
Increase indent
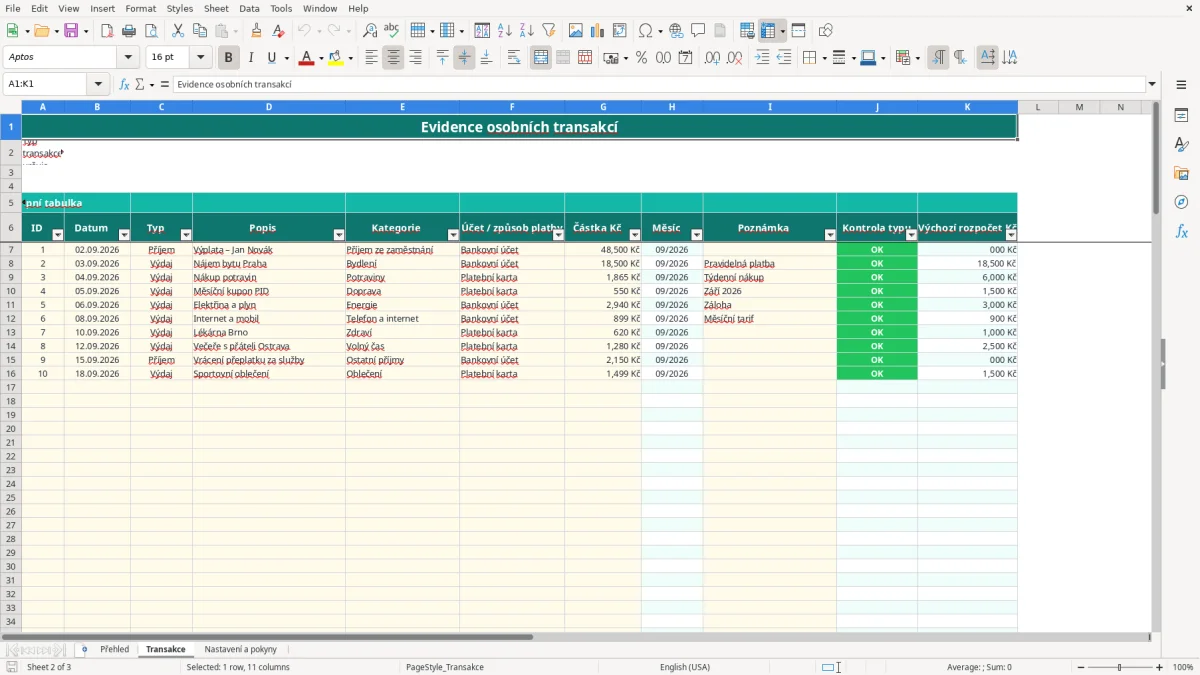click(x=762, y=58)
